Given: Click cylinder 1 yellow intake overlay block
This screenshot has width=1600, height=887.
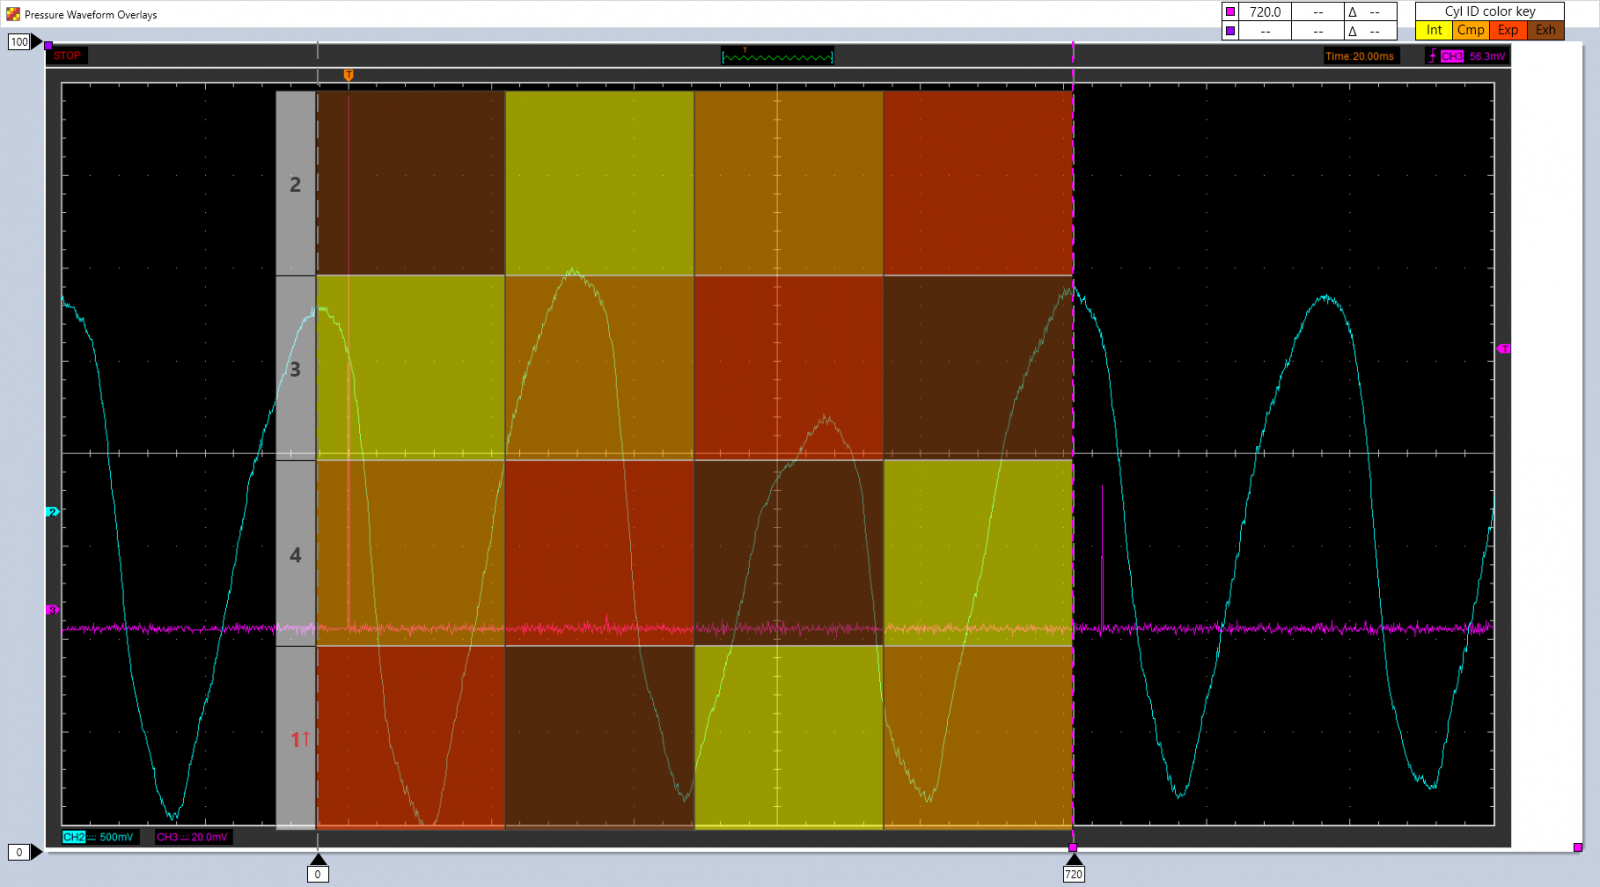Looking at the screenshot, I should [x=789, y=738].
